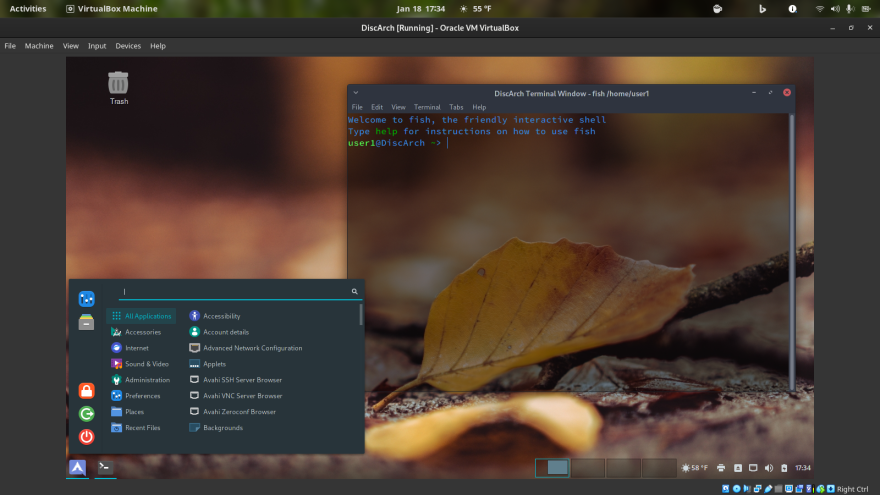
Task: Select the Preferences category
Action: coord(136,396)
